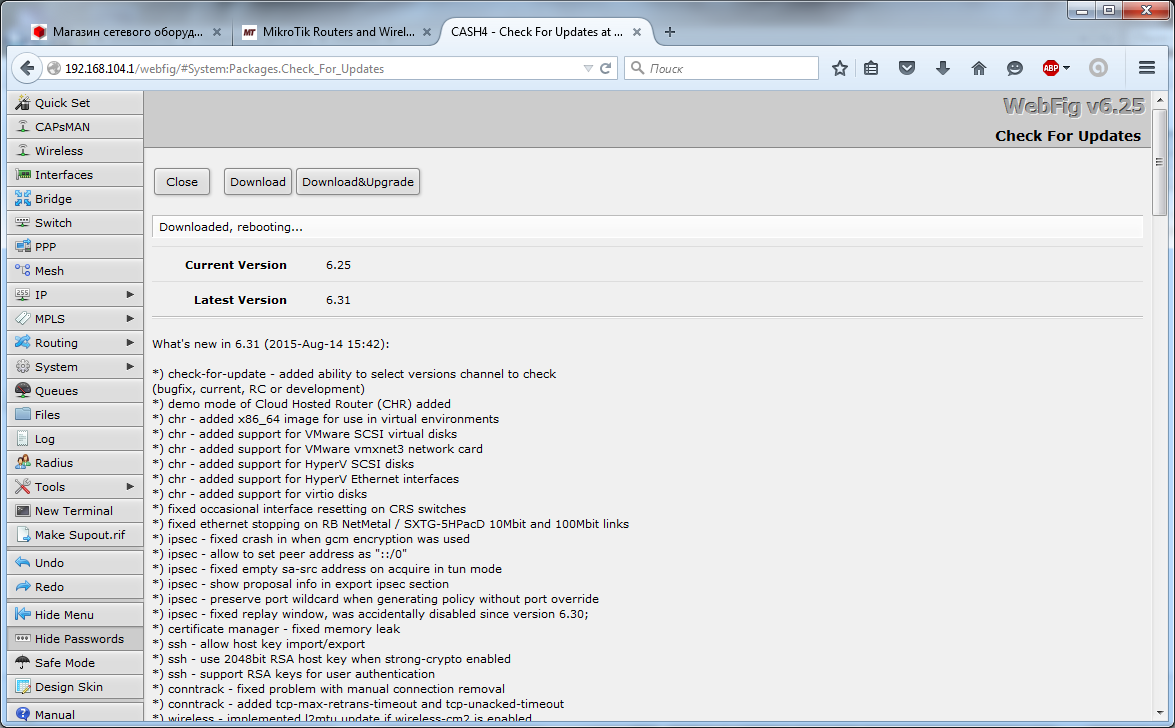Click the page vertical scrollbar
1175x728 pixels.
tap(1159, 400)
